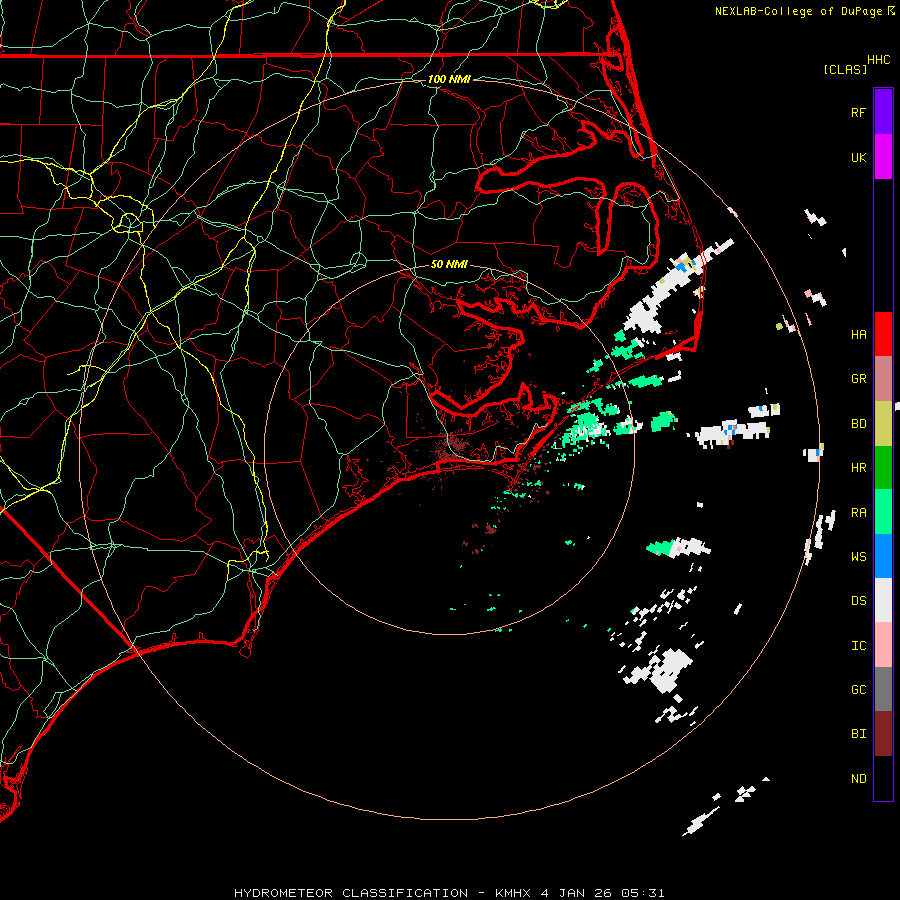Image resolution: width=900 pixels, height=900 pixels.
Task: Select the GR dusty-pink legend swatch
Action: [x=883, y=379]
